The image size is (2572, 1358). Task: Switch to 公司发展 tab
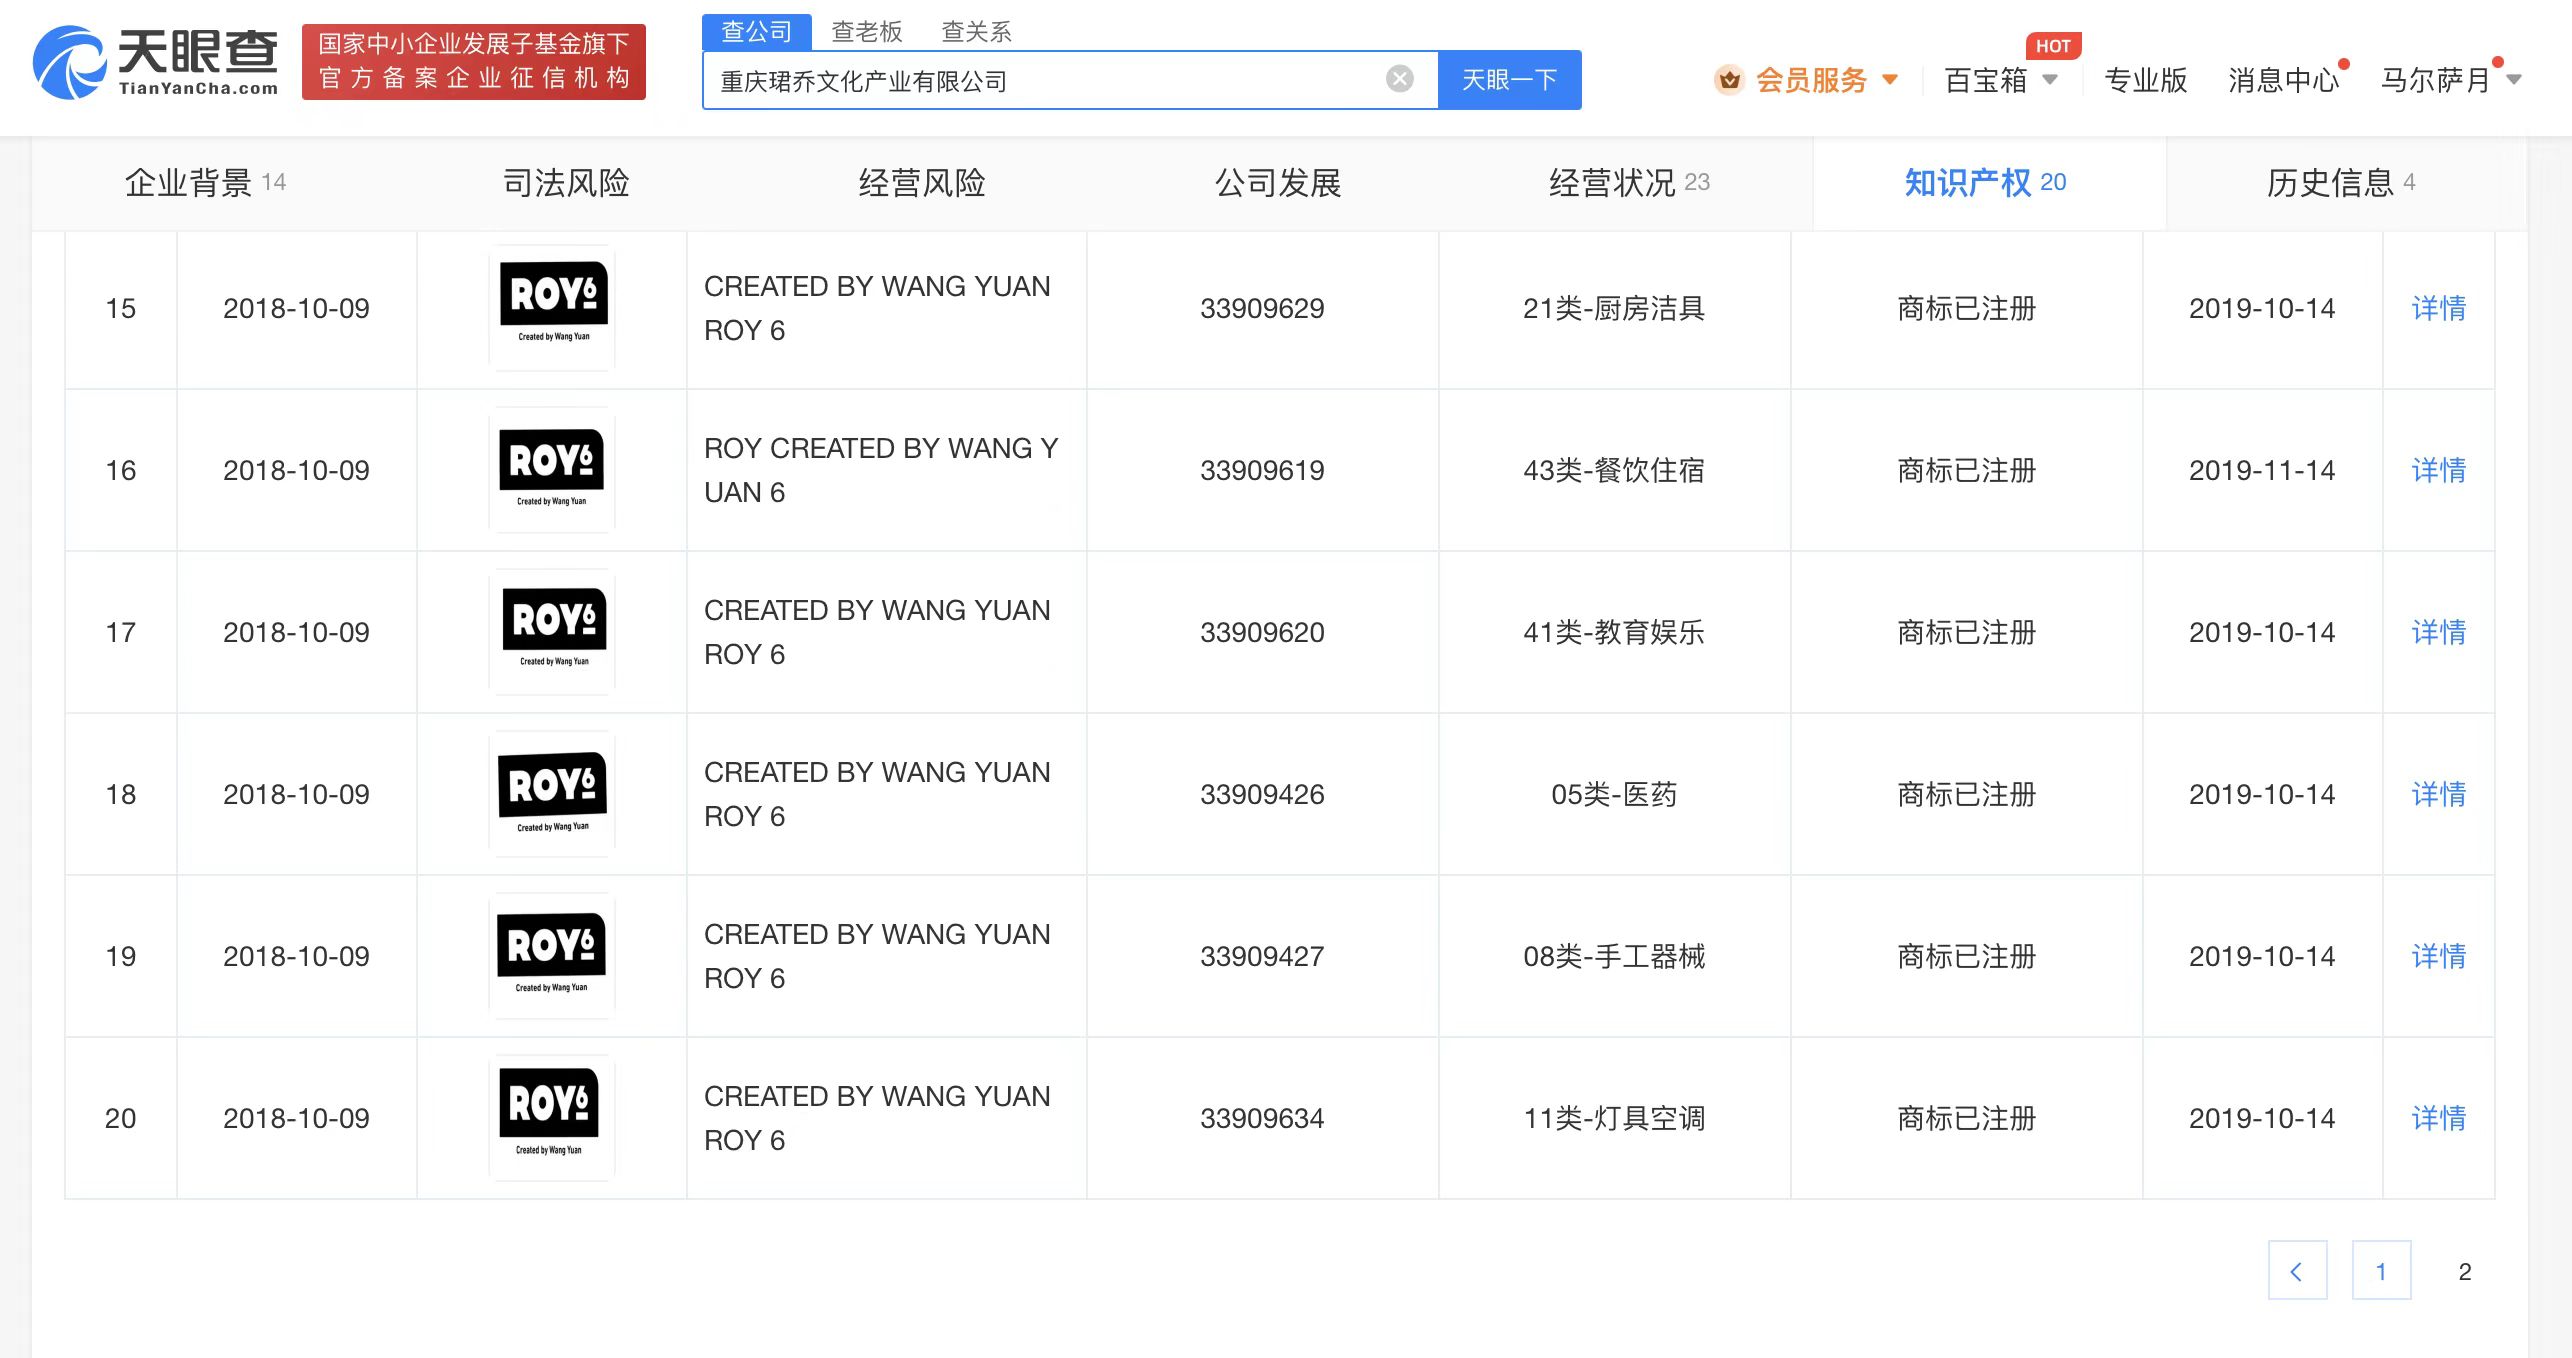click(1278, 183)
